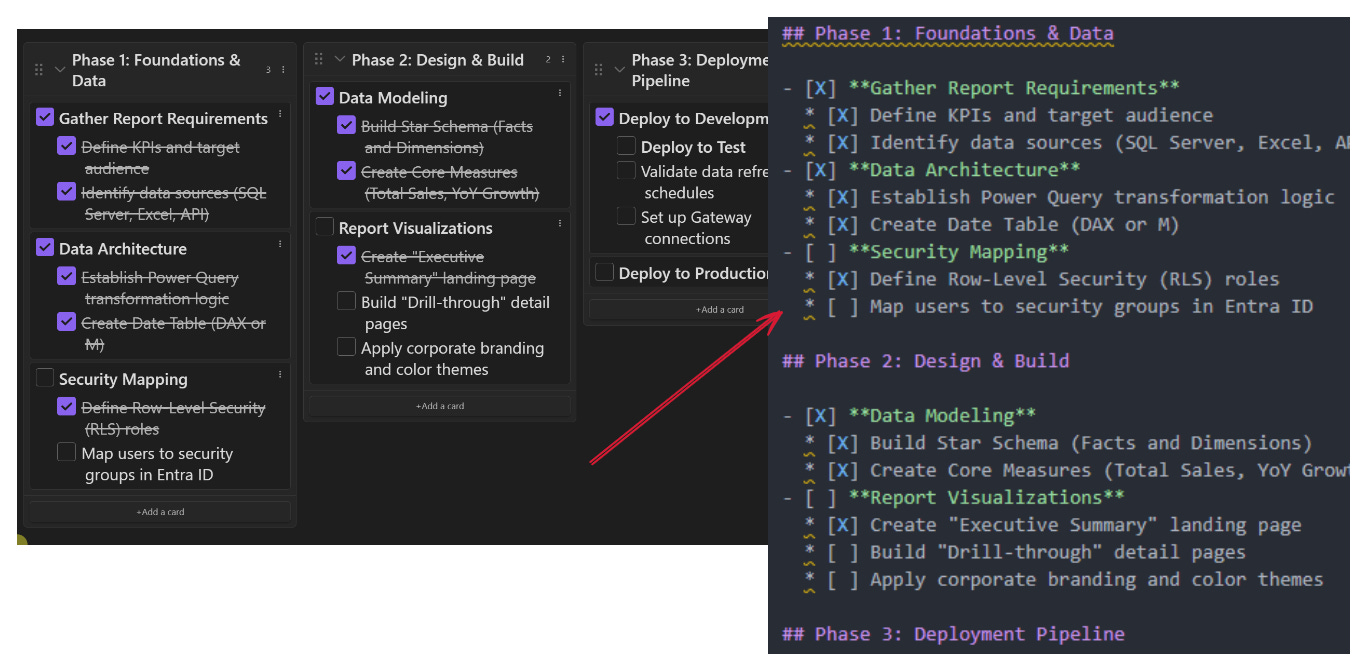Uncheck the Data Modeling card checkbox
The height and width of the screenshot is (658, 1353).
[325, 96]
